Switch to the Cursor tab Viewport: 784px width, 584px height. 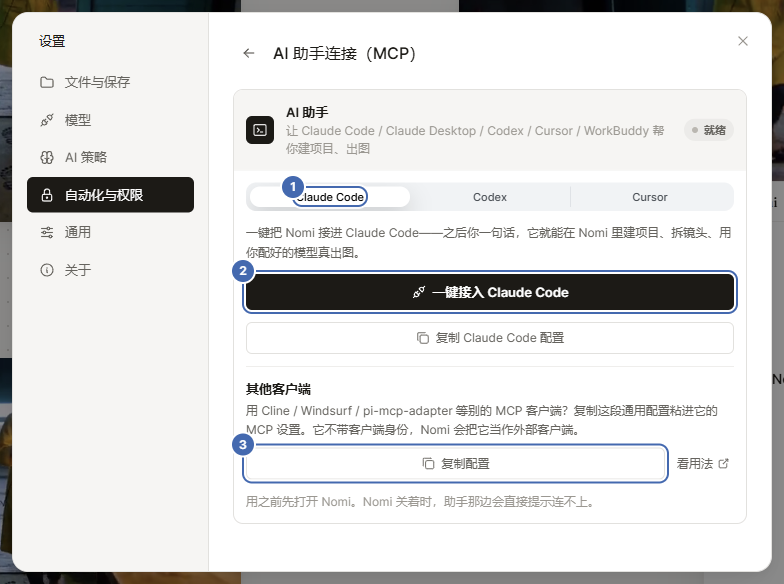click(650, 197)
